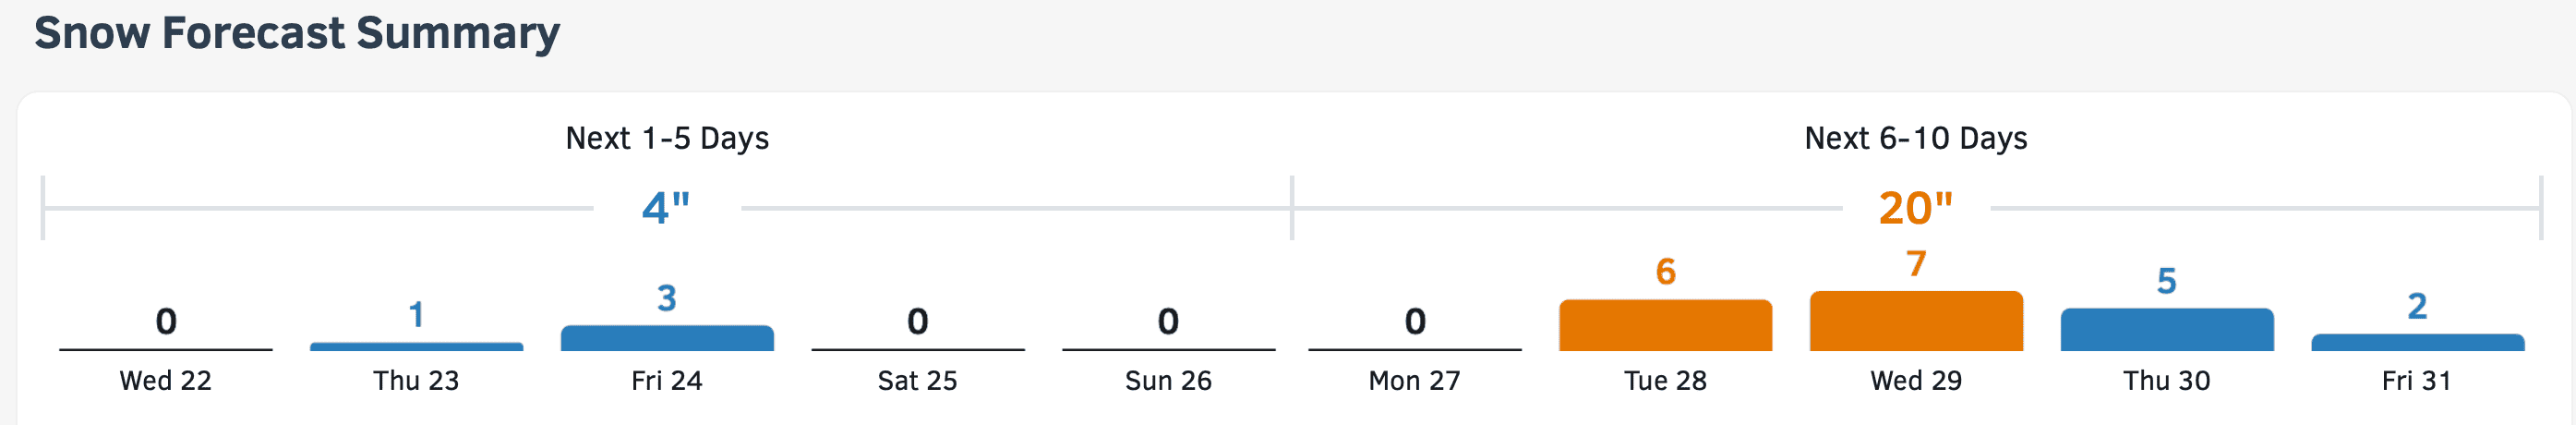Click the value 3 above Fri 24
Viewport: 2576px width, 425px height.
(667, 298)
